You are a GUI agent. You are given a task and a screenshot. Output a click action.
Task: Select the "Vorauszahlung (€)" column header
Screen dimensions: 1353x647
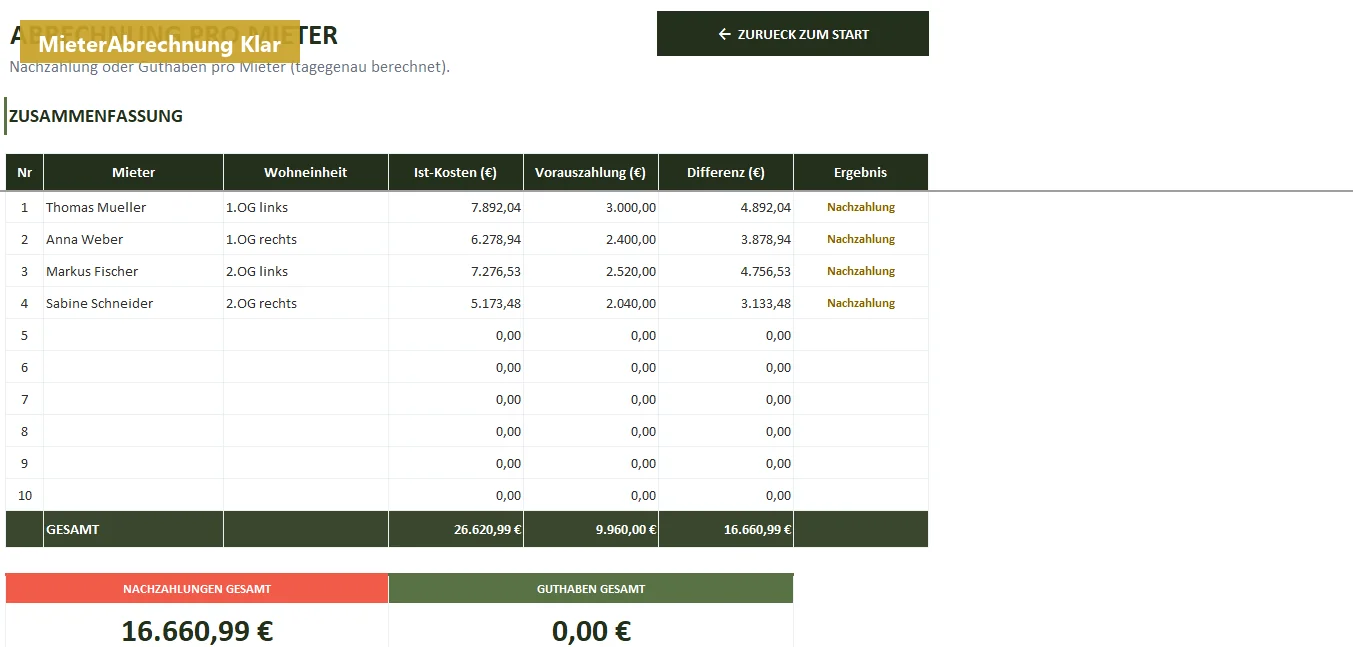[591, 172]
